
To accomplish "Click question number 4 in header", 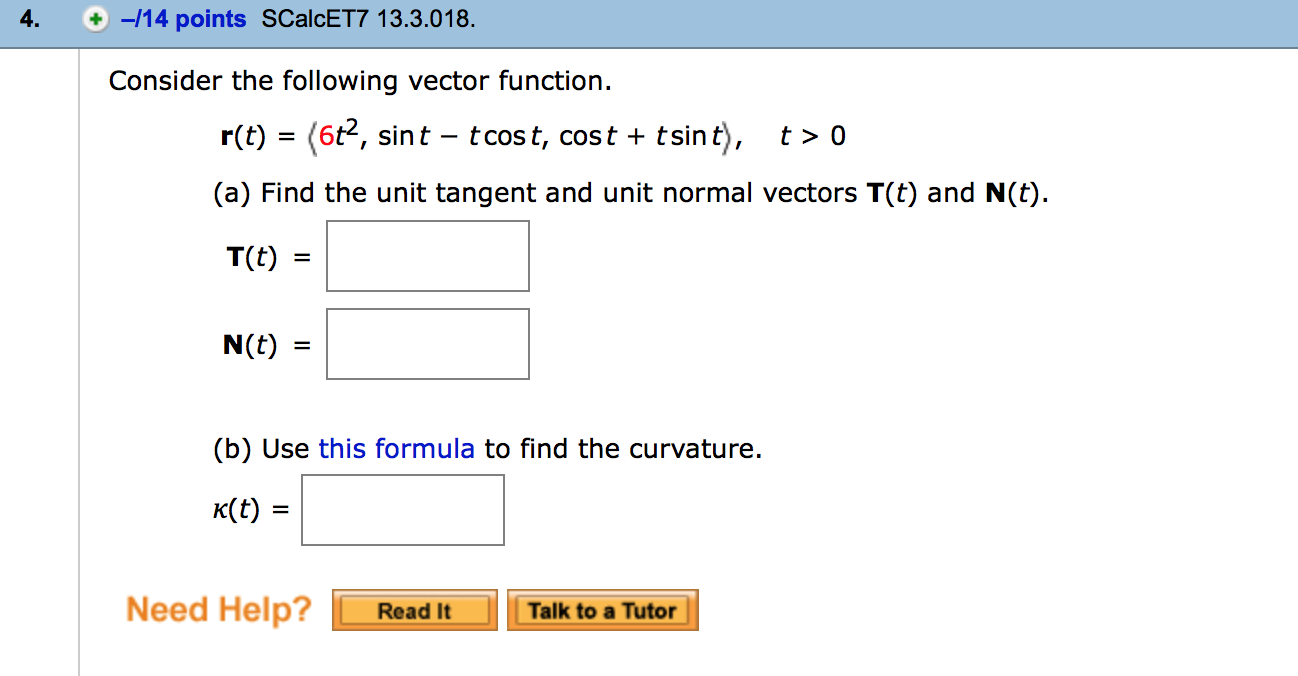I will pos(32,20).
